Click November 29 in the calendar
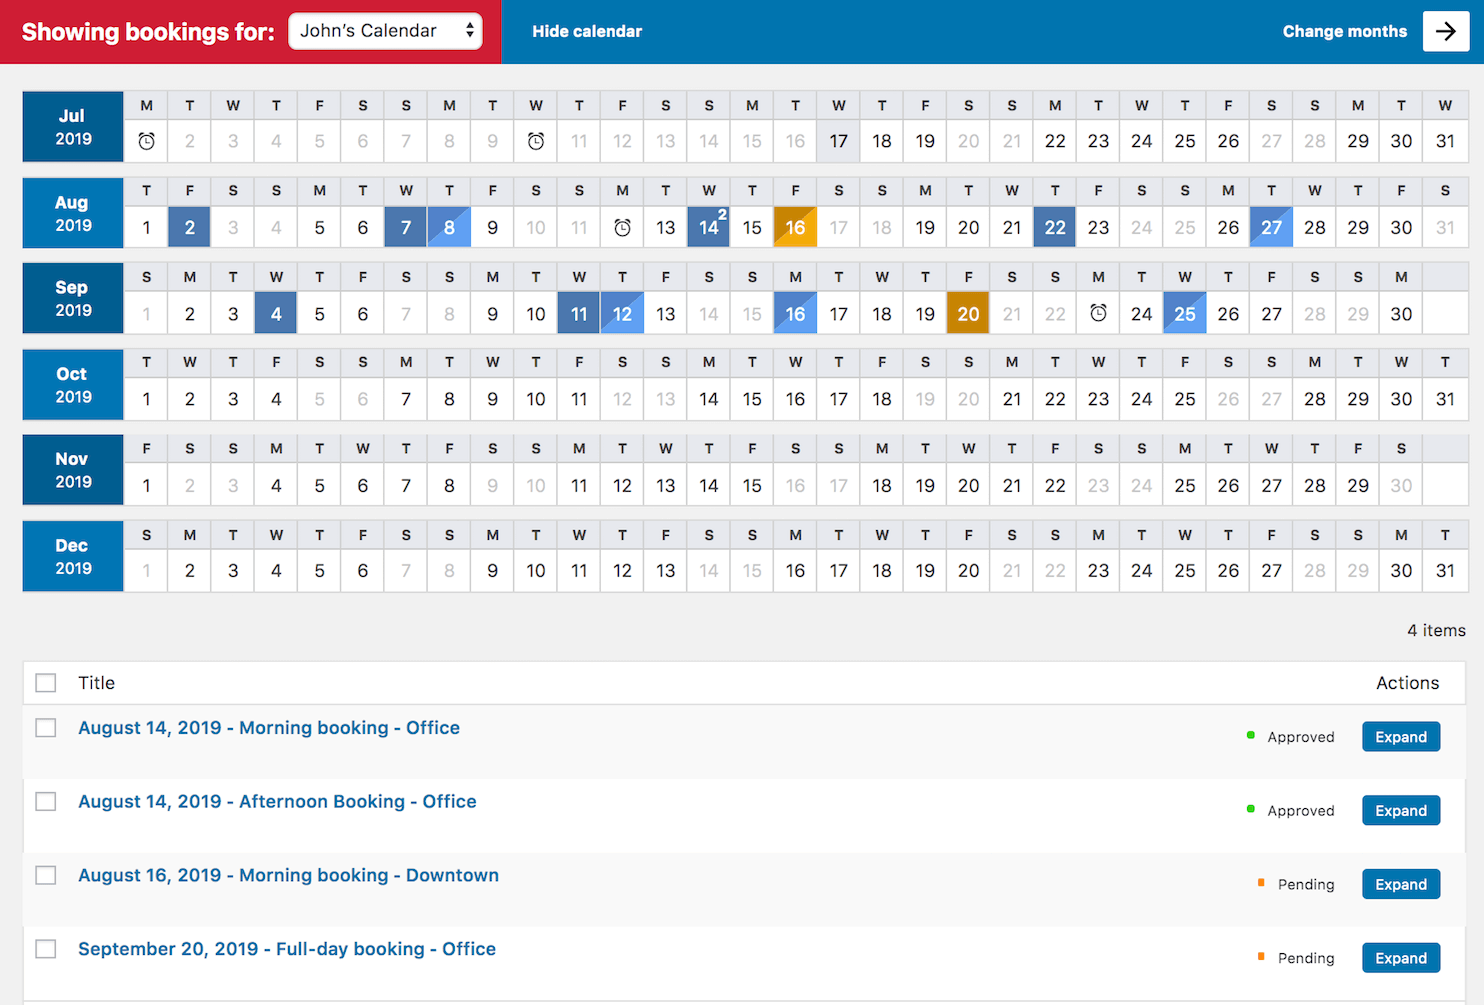Screen dimensions: 1484x1005 [x=1358, y=485]
